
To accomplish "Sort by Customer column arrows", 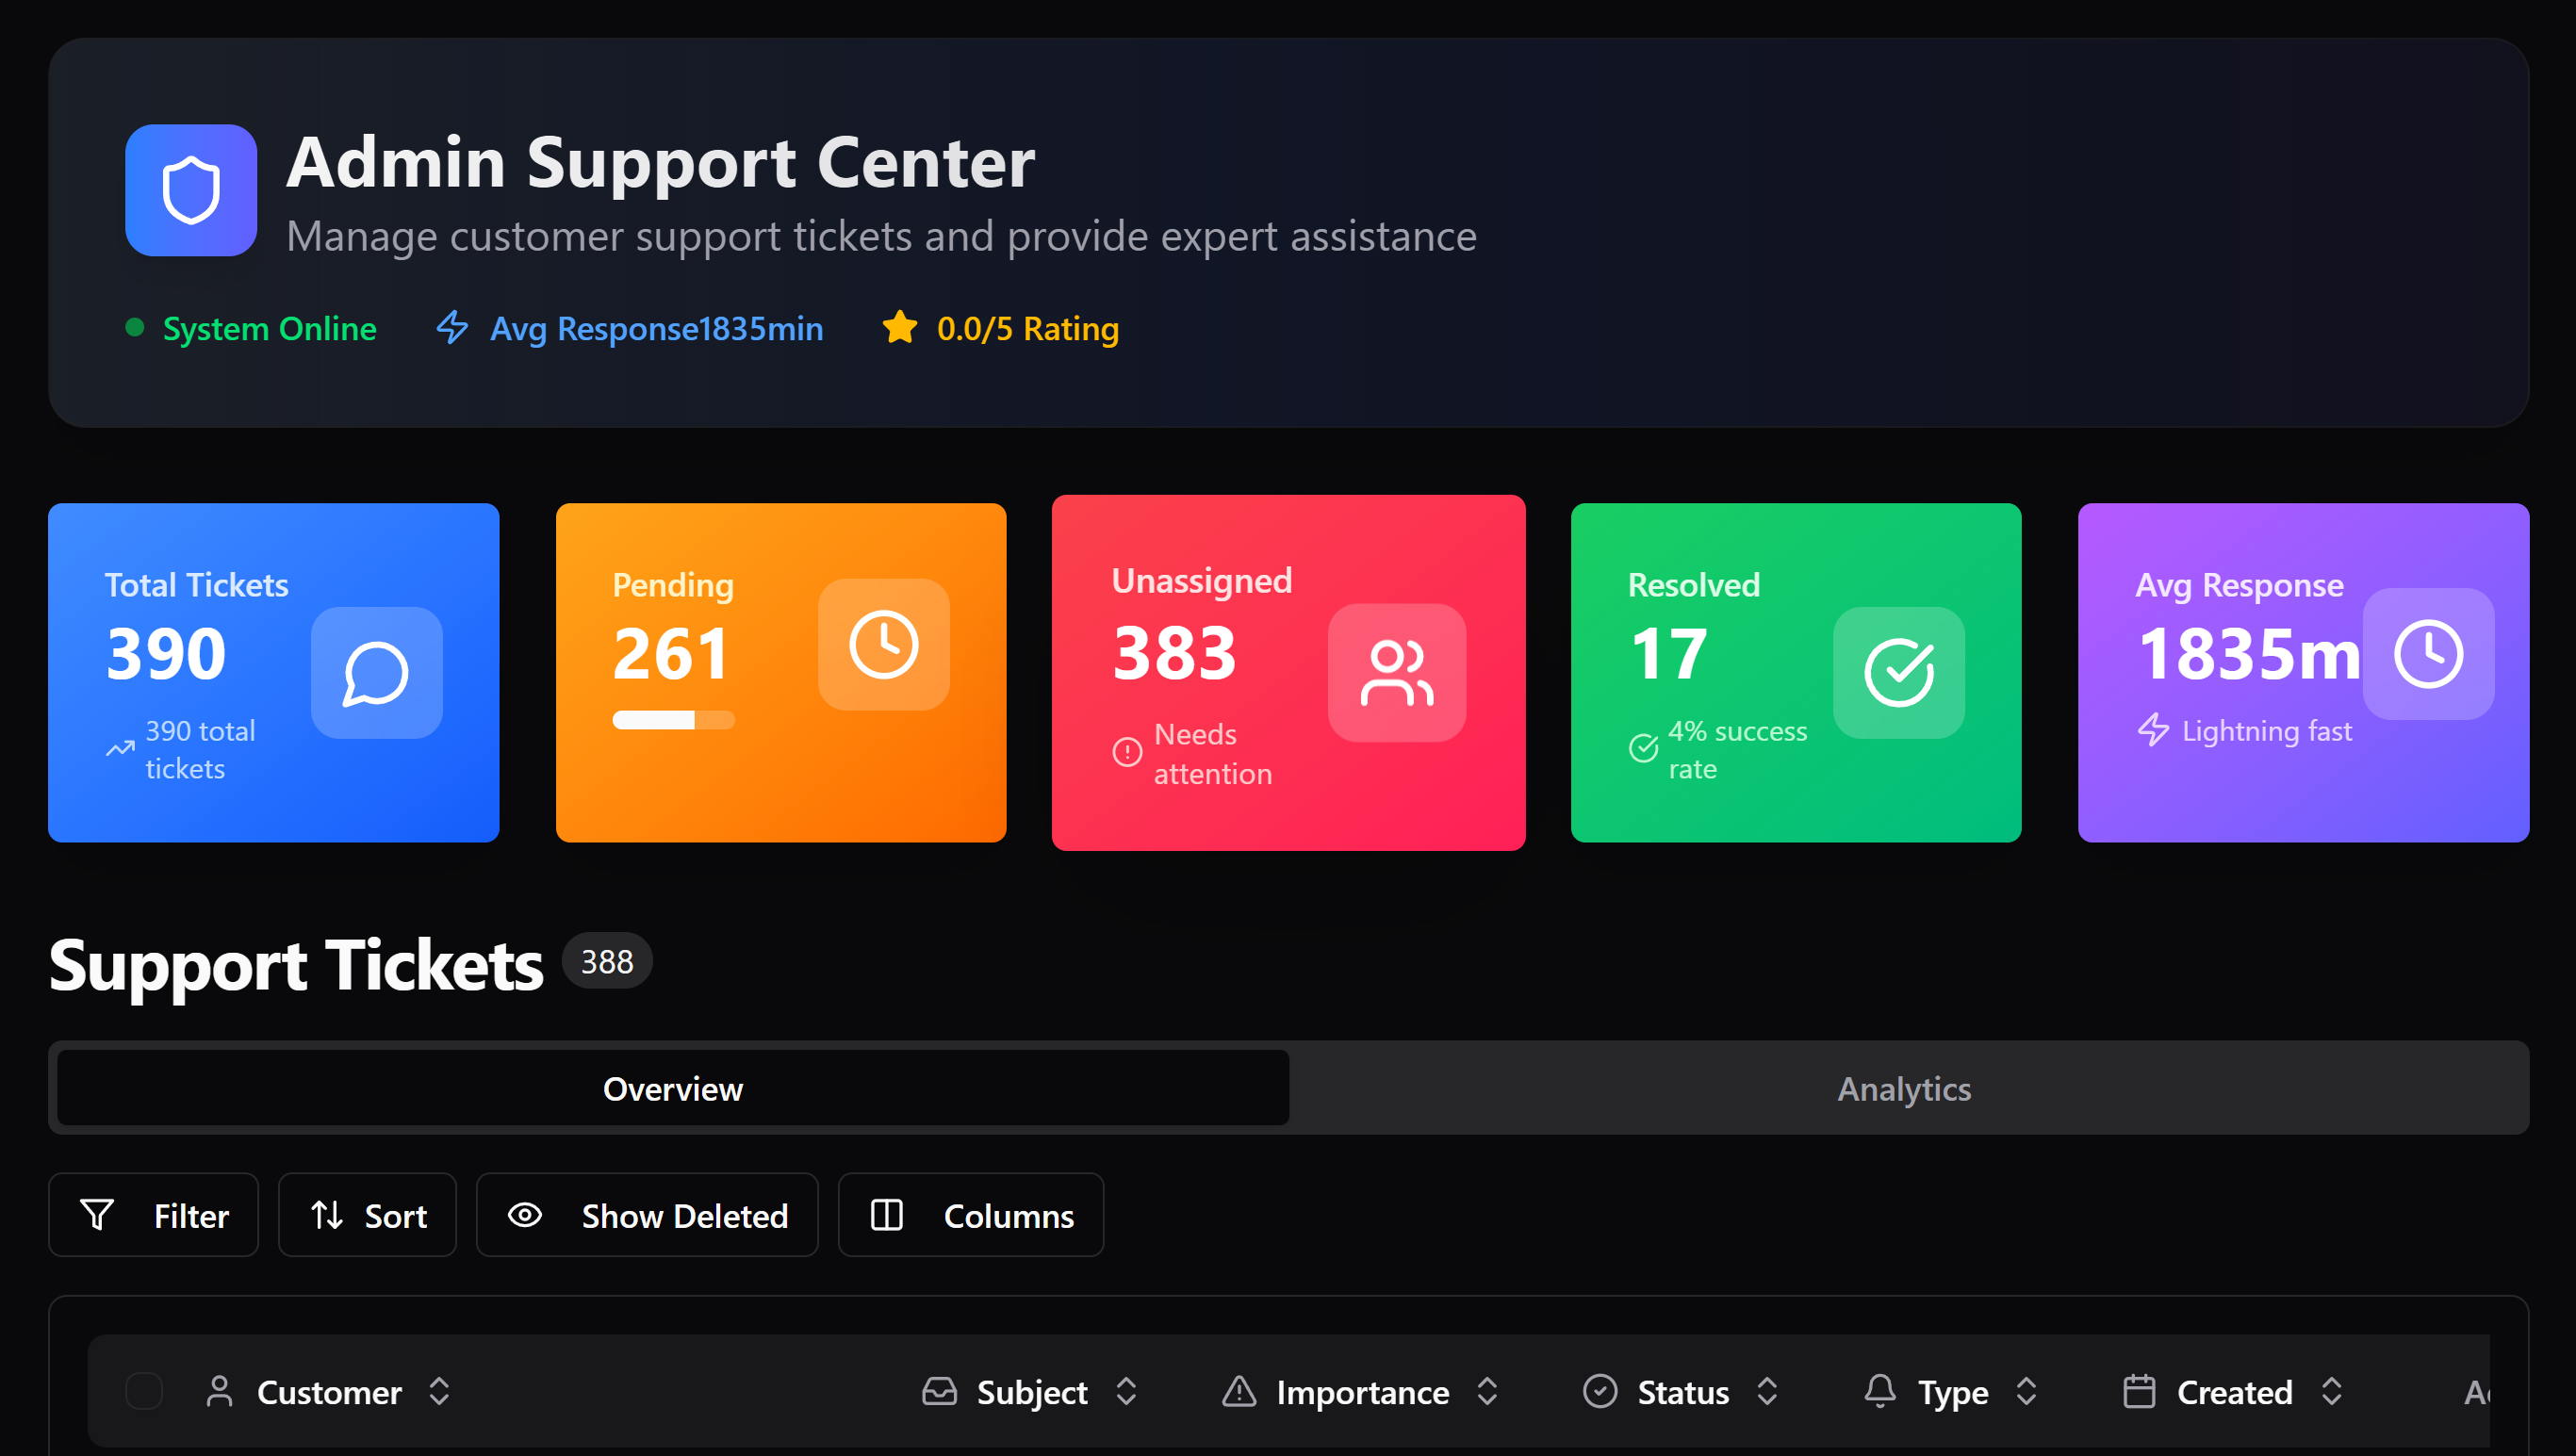I will pyautogui.click(x=439, y=1391).
